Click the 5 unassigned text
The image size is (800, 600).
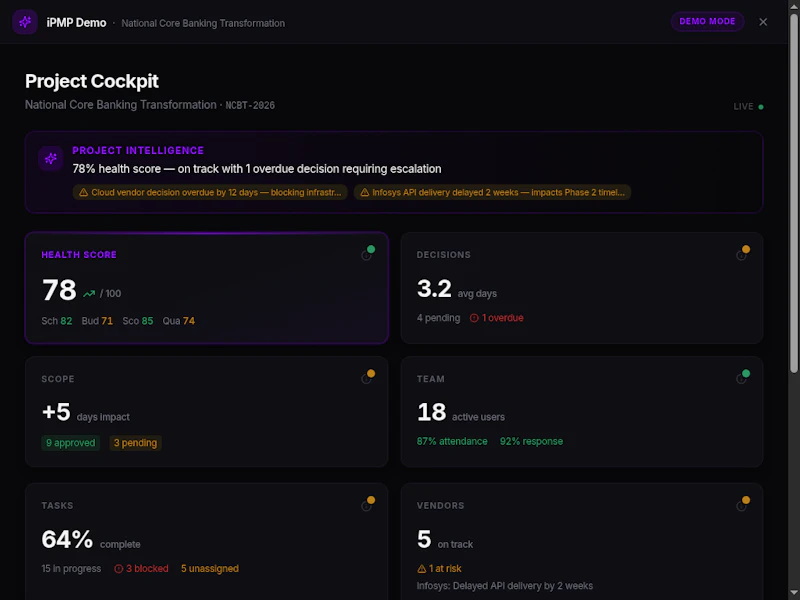[x=210, y=568]
